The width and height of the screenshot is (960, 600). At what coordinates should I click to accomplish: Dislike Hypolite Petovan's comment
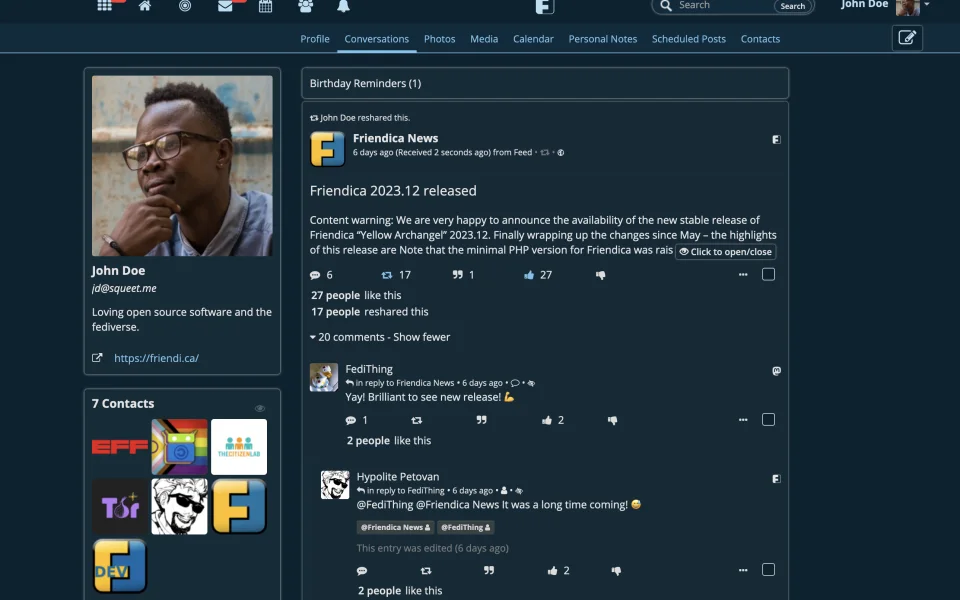click(x=616, y=571)
